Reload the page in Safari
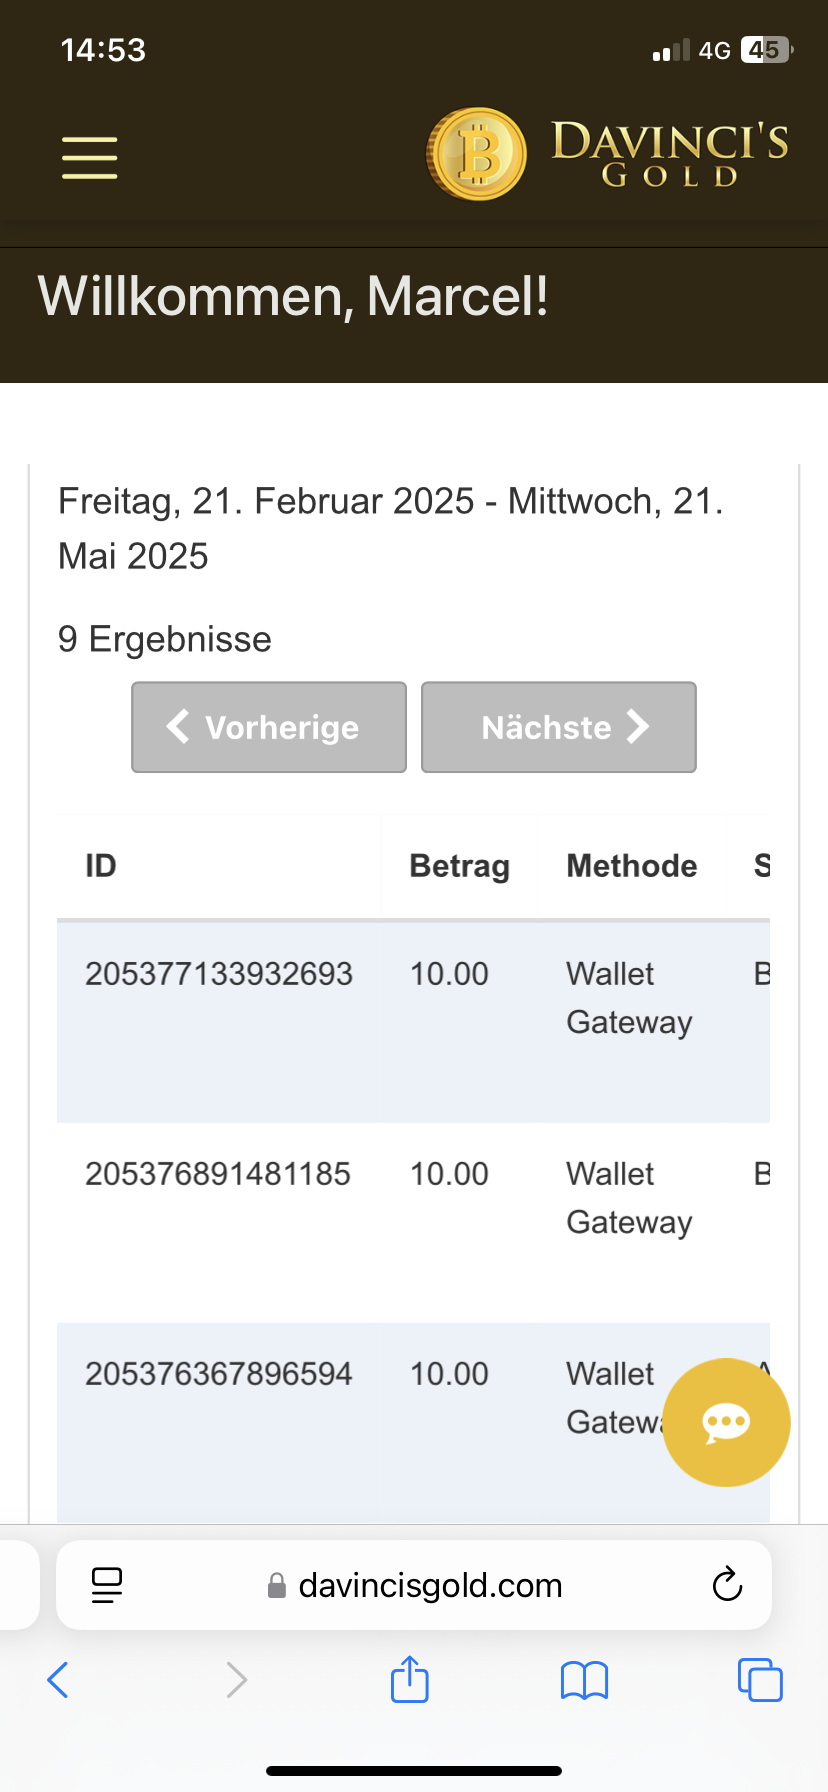The height and width of the screenshot is (1792, 828). coord(727,1584)
